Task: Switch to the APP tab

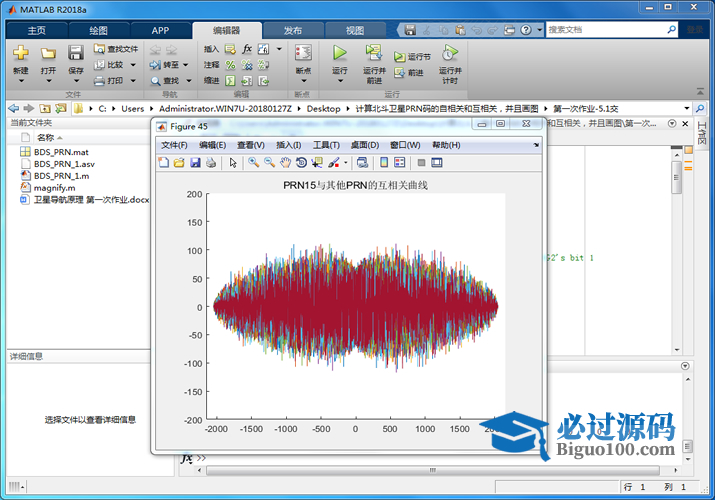Action: pos(161,31)
